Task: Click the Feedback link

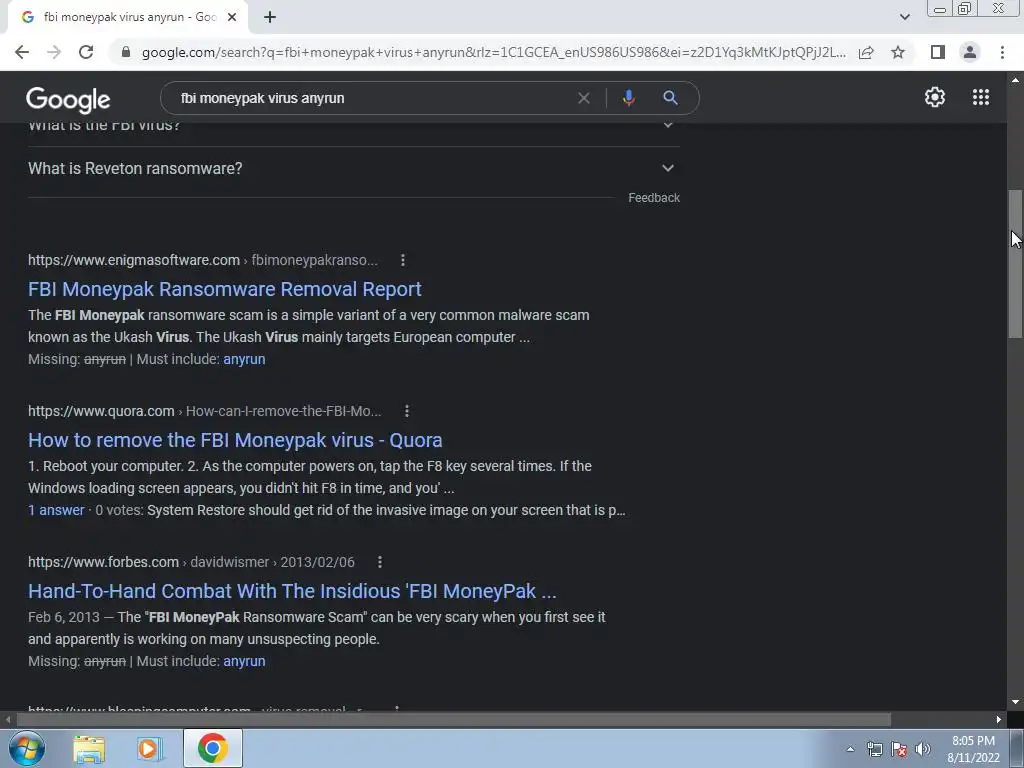Action: pyautogui.click(x=654, y=198)
